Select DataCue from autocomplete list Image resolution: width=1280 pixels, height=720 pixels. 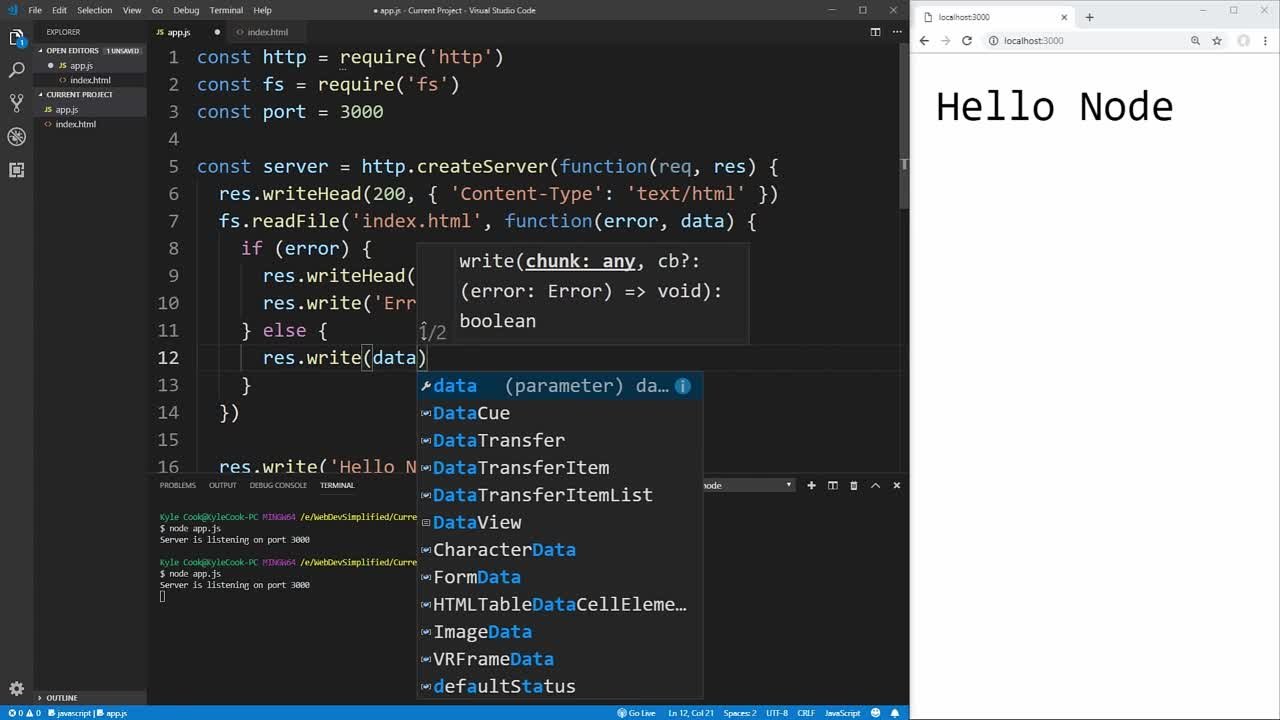(560, 413)
